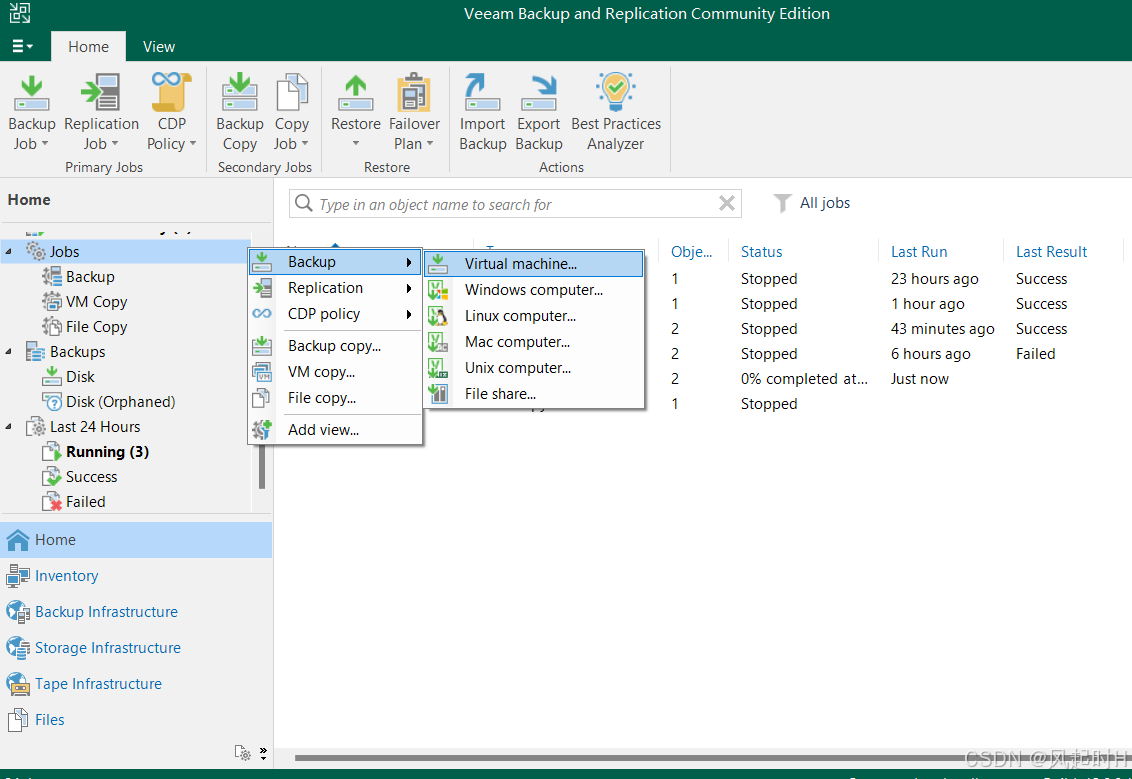Image resolution: width=1132 pixels, height=779 pixels.
Task: Click the funnel filter icon near All jobs
Action: (x=782, y=204)
